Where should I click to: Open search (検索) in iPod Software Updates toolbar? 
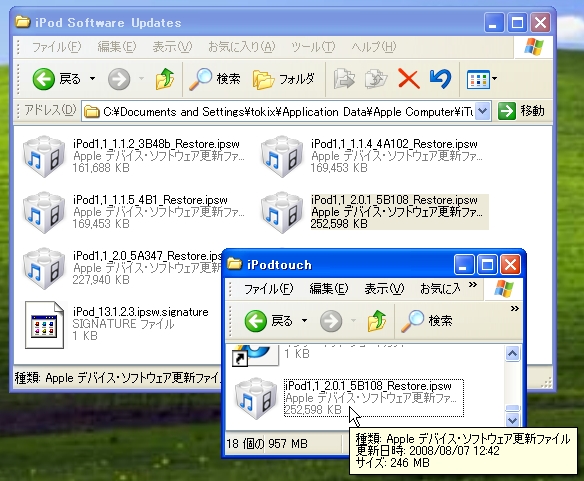(215, 79)
